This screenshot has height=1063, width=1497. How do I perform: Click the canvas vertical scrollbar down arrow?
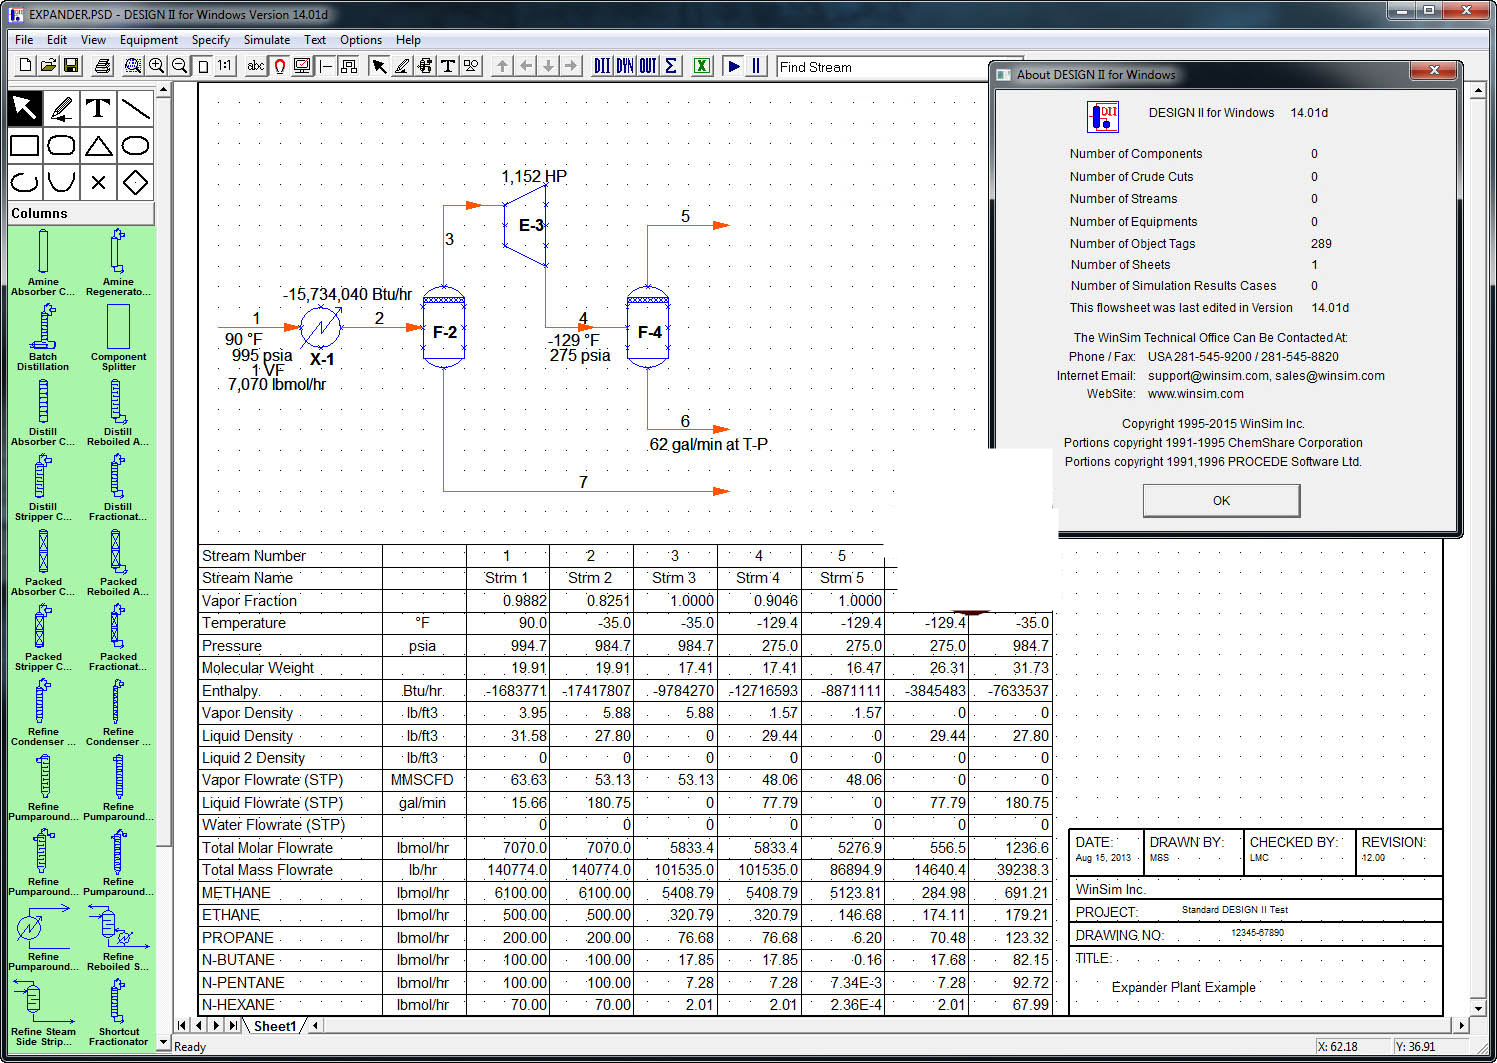point(1478,1008)
